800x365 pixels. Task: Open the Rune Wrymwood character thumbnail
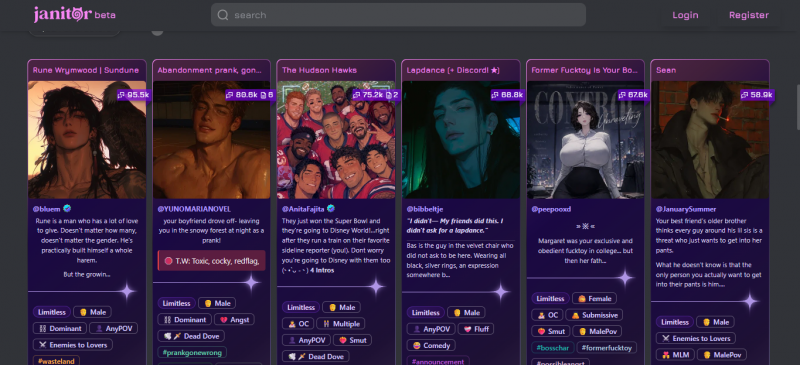(x=87, y=139)
